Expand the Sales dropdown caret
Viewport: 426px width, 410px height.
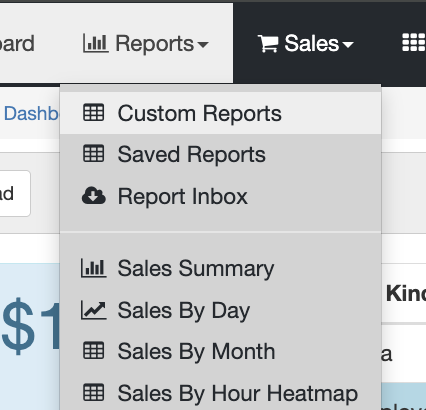pyautogui.click(x=348, y=44)
